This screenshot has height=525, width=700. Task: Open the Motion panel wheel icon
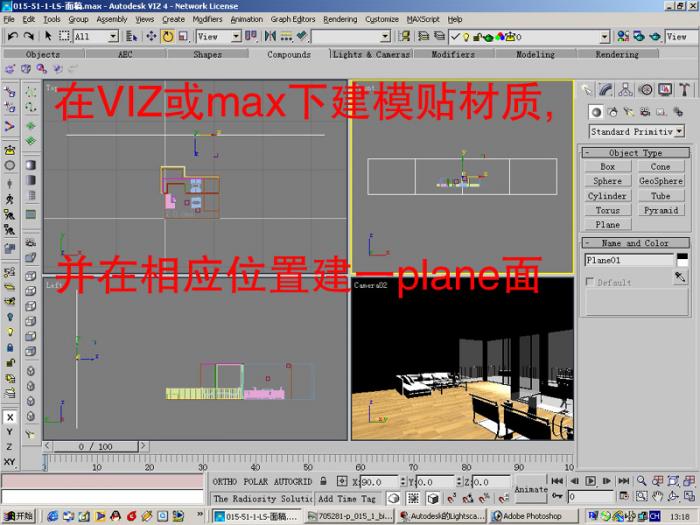point(646,90)
